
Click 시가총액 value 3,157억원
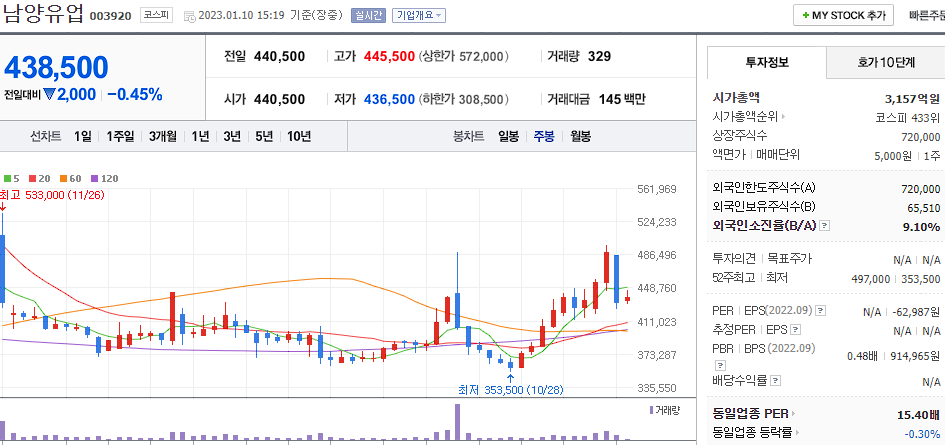point(912,98)
